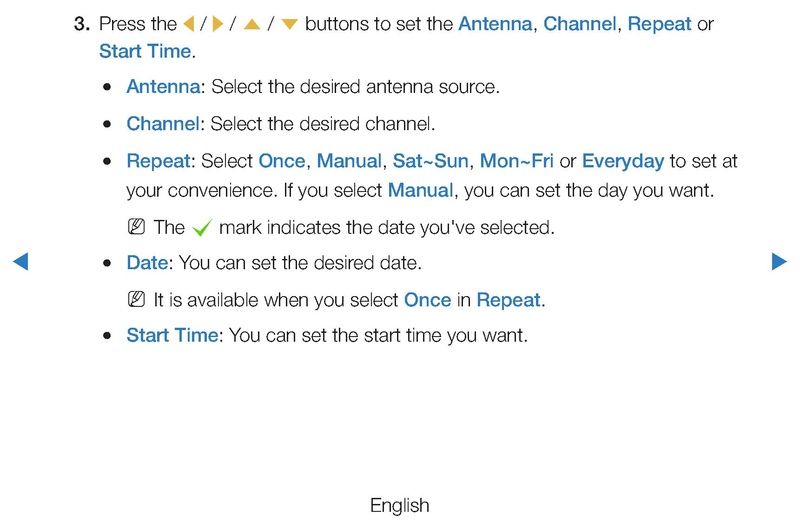This screenshot has height=523, width=800.
Task: Select the Everyday repeat option text
Action: click(623, 161)
